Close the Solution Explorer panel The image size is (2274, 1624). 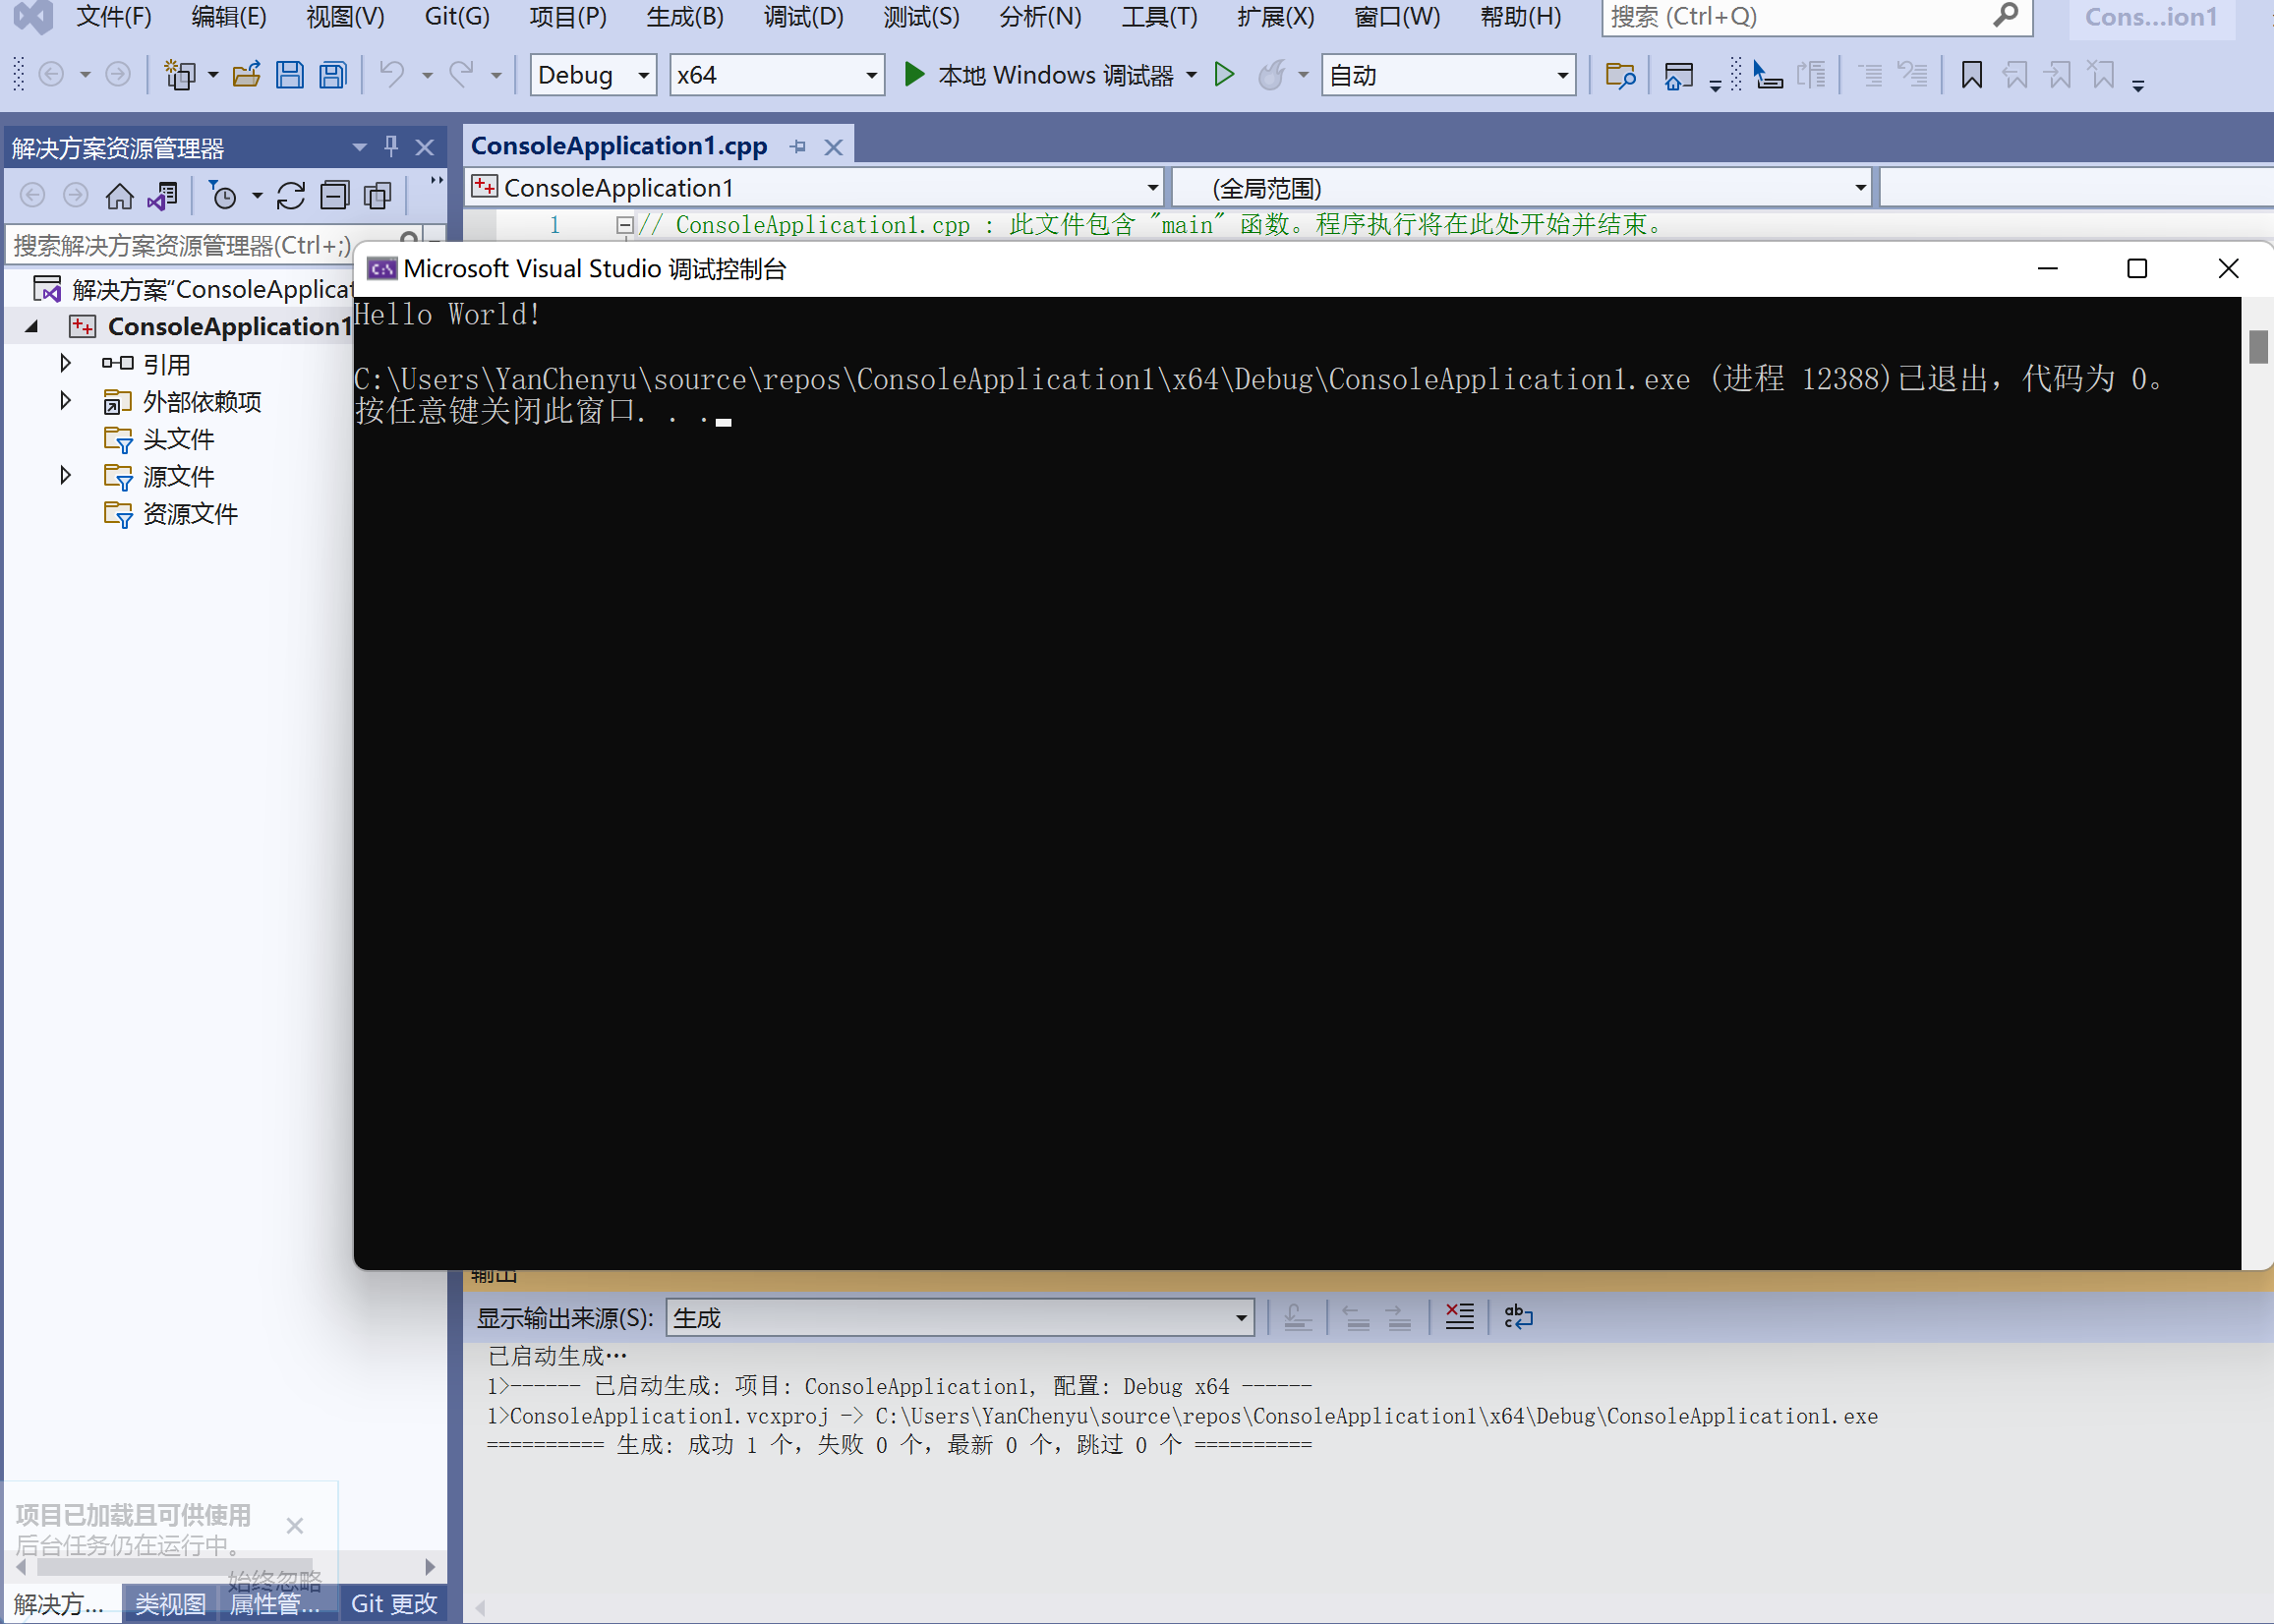425,148
